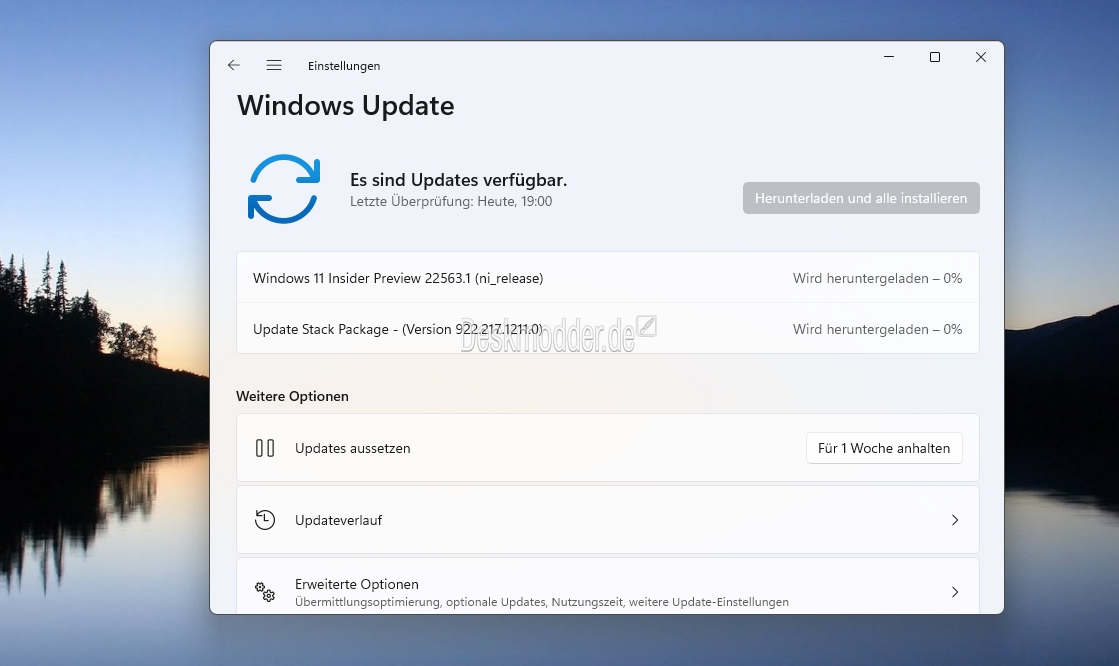Click the Insider Preview download status 0%
Viewport: 1119px width, 666px height.
point(877,278)
